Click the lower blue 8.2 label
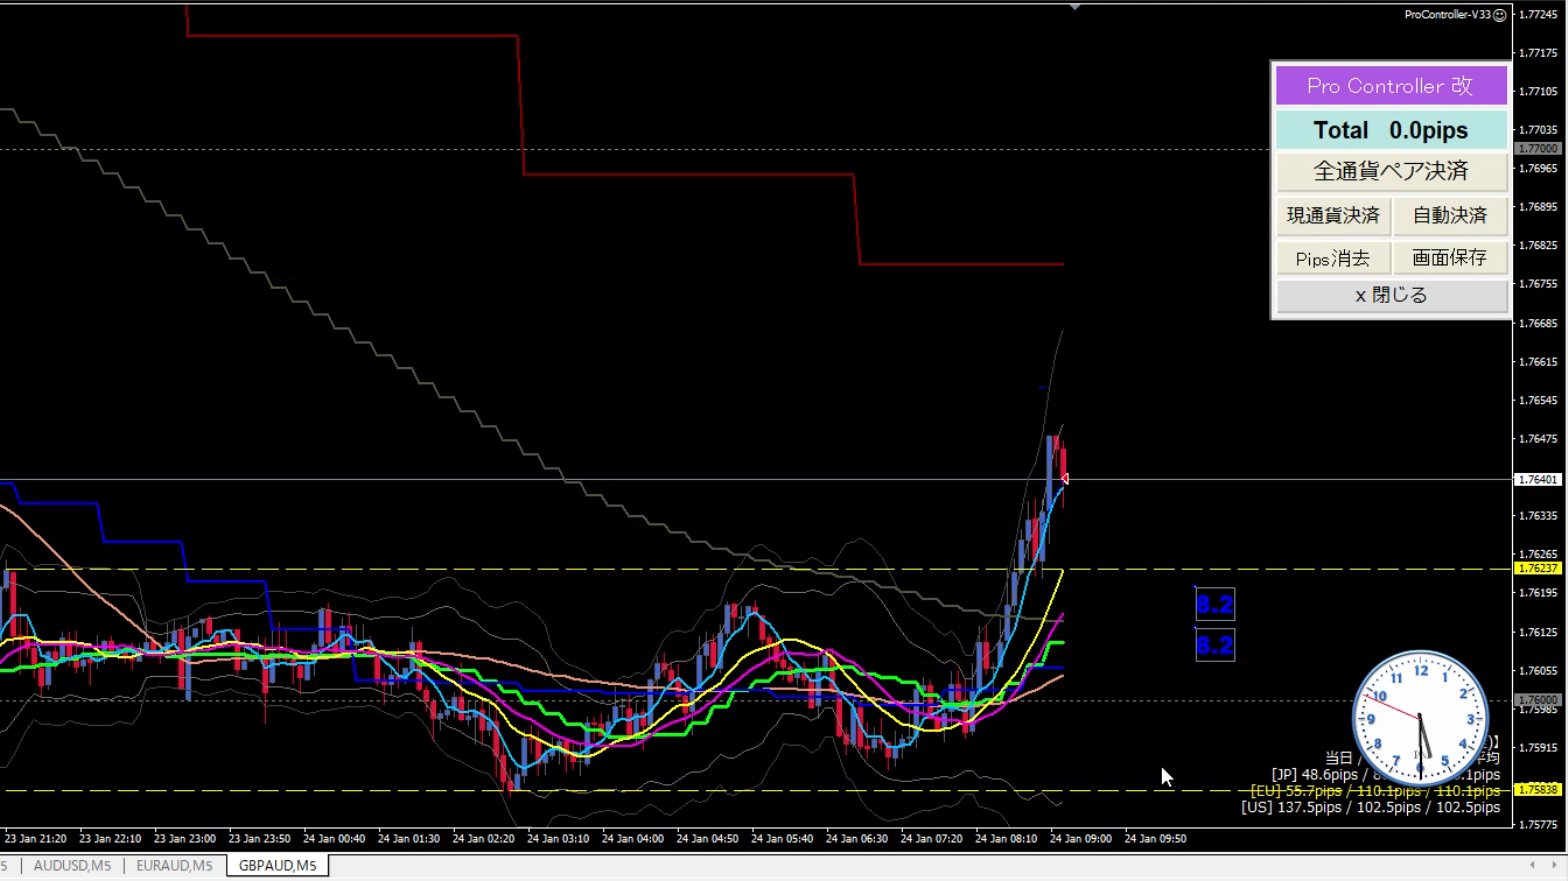The height and width of the screenshot is (881, 1568). pyautogui.click(x=1215, y=645)
